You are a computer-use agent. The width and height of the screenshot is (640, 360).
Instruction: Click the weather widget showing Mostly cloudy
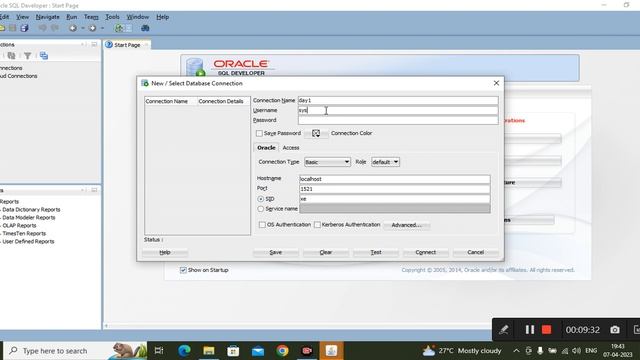462,351
